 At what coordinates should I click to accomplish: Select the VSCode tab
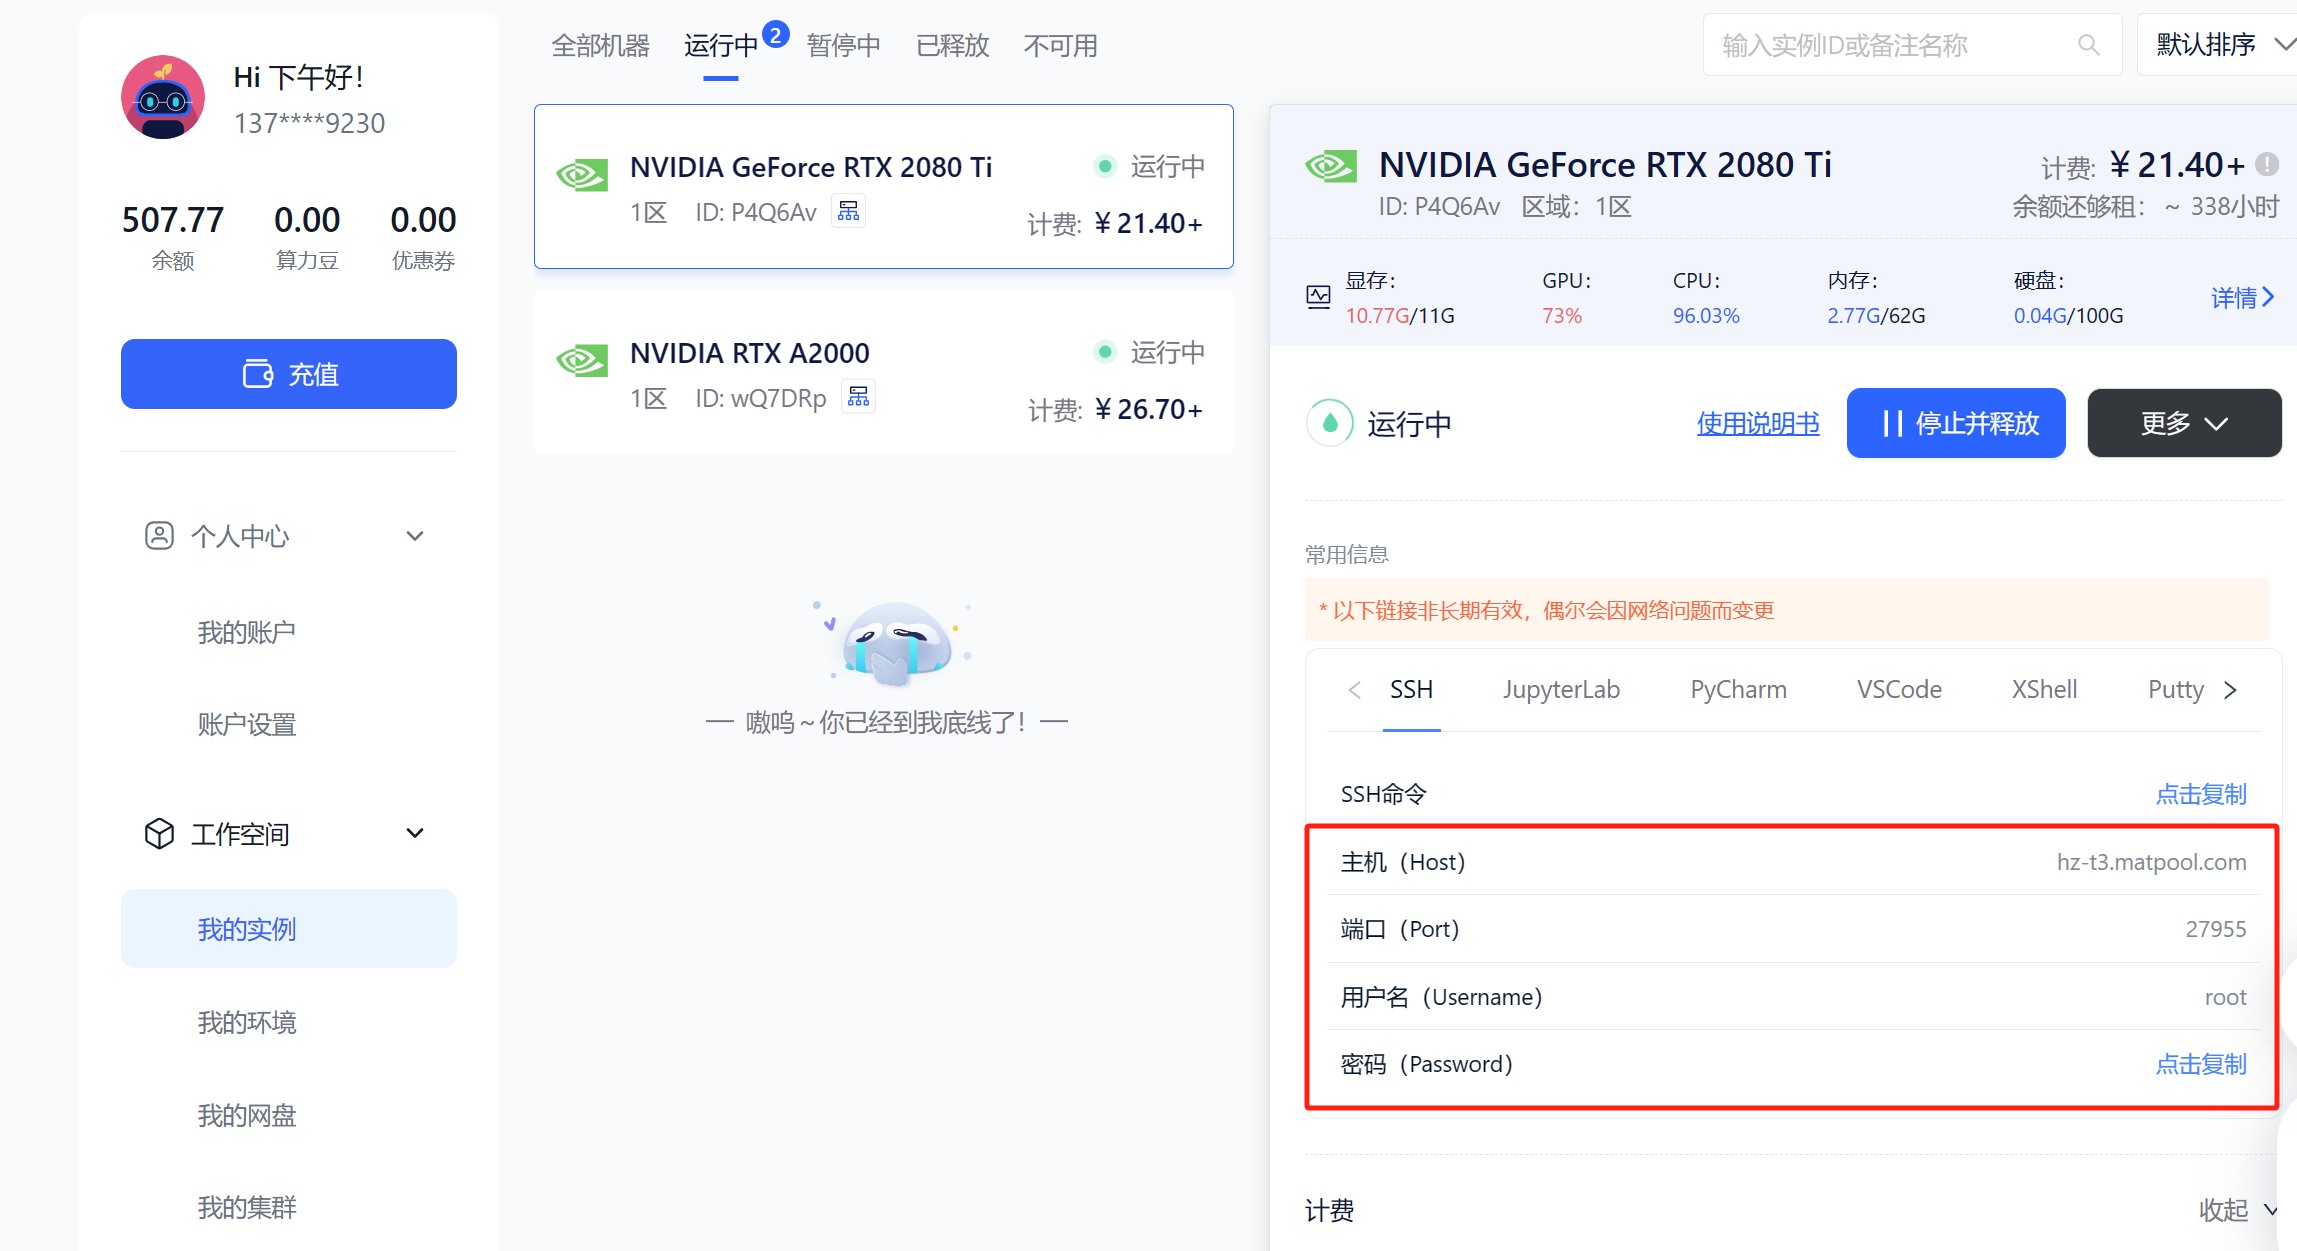click(x=1899, y=689)
